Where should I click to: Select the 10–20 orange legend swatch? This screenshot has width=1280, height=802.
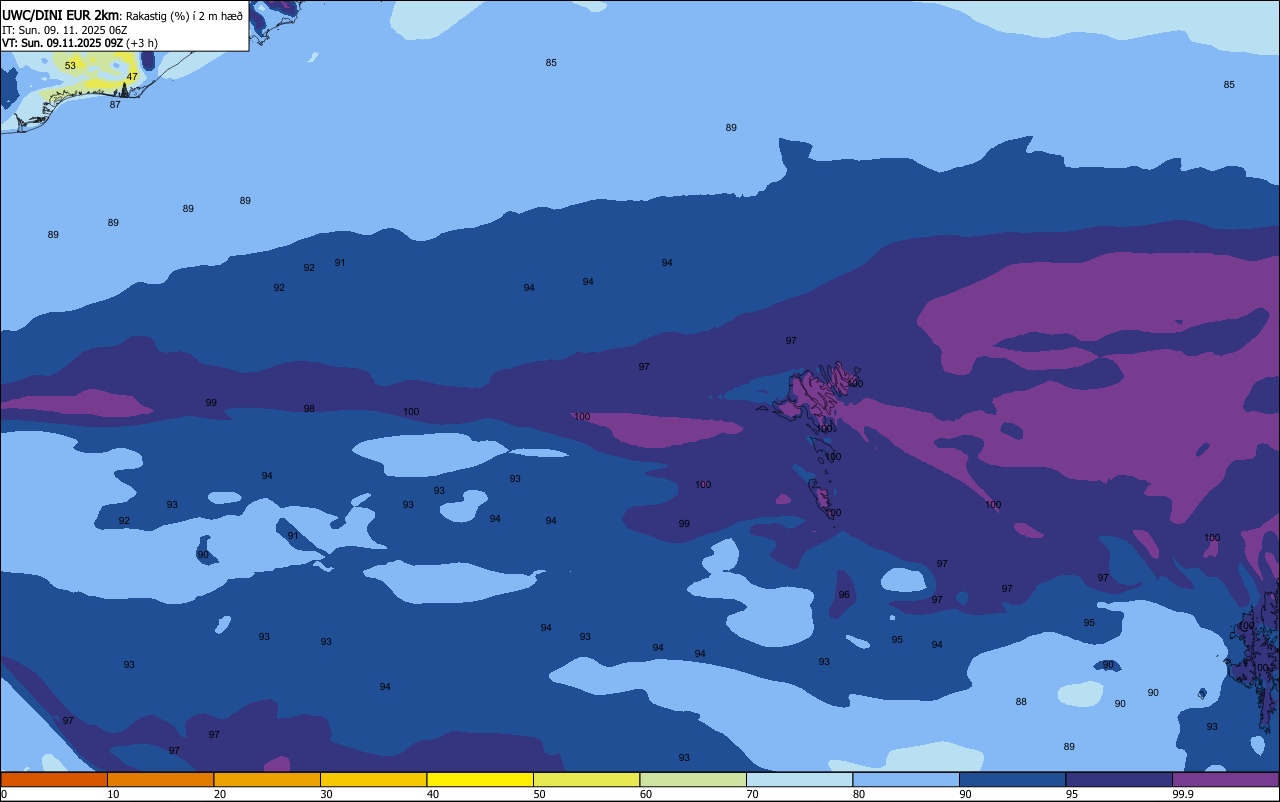click(160, 779)
